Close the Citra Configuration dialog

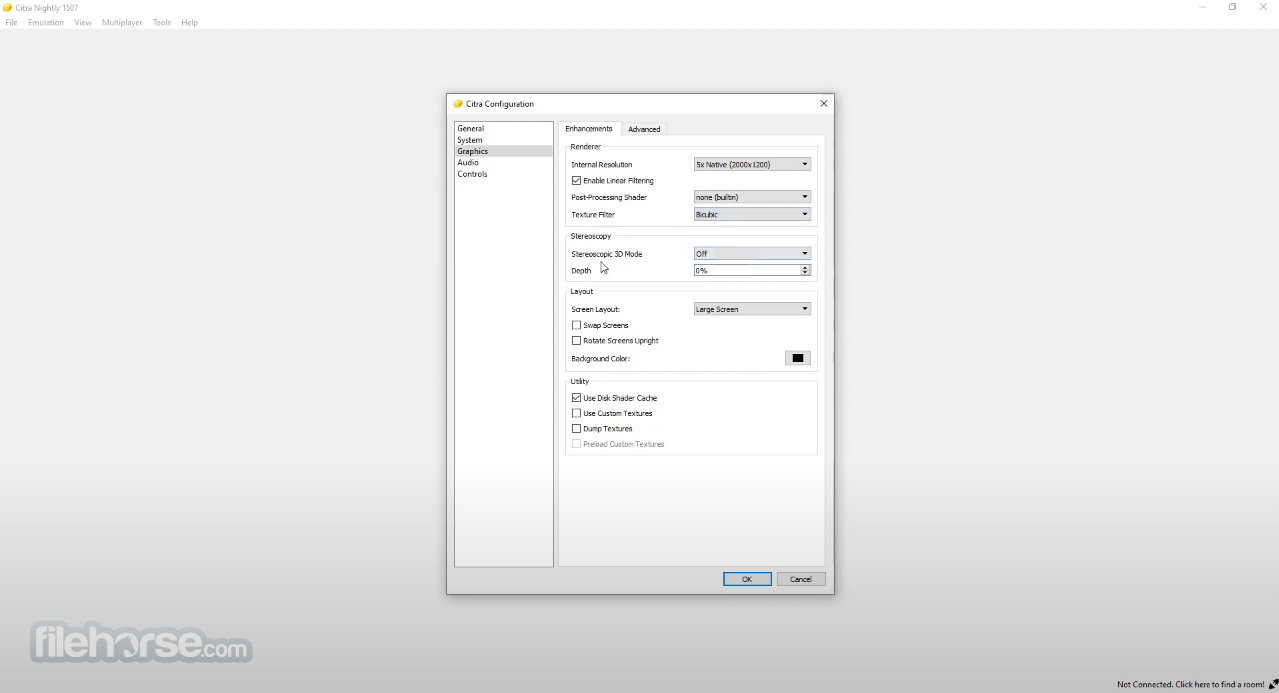(824, 104)
